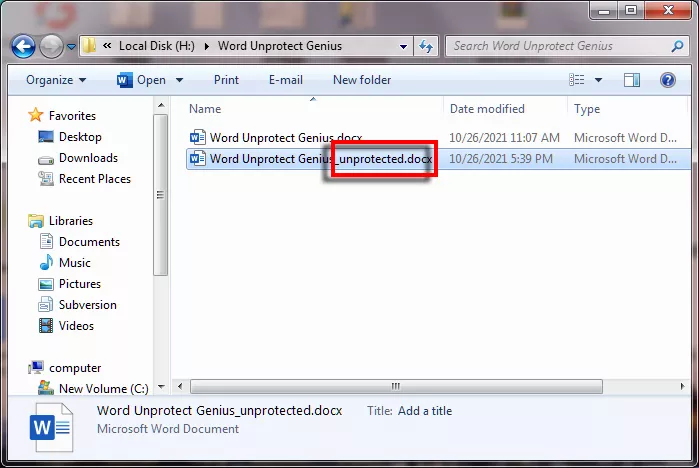Click the Desktop monitor icon
This screenshot has height=468, width=699.
45,136
